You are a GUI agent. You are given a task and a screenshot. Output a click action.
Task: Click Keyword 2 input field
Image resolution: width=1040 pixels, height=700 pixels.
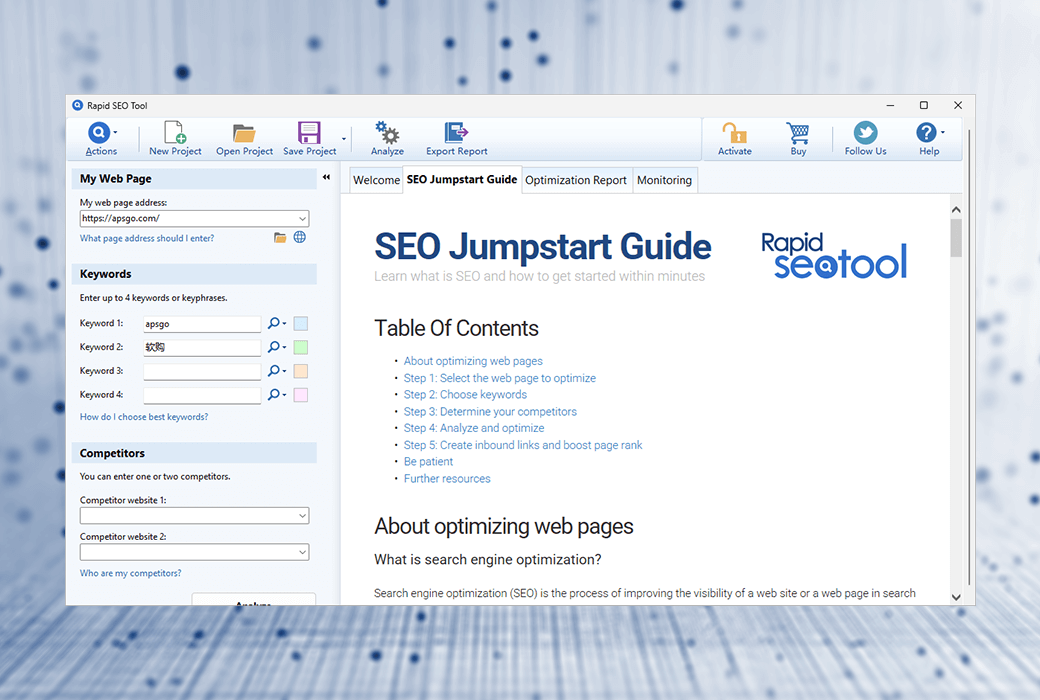202,347
